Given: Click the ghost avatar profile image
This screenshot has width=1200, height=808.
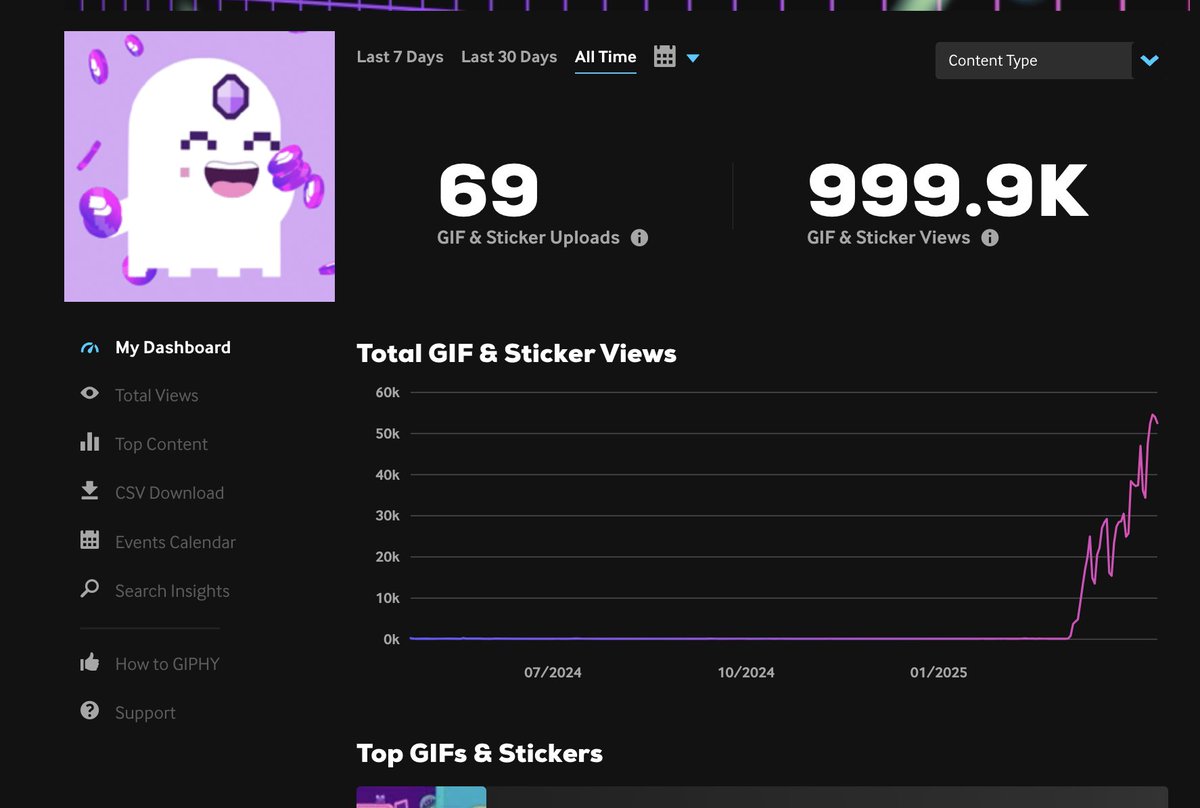Looking at the screenshot, I should (200, 166).
